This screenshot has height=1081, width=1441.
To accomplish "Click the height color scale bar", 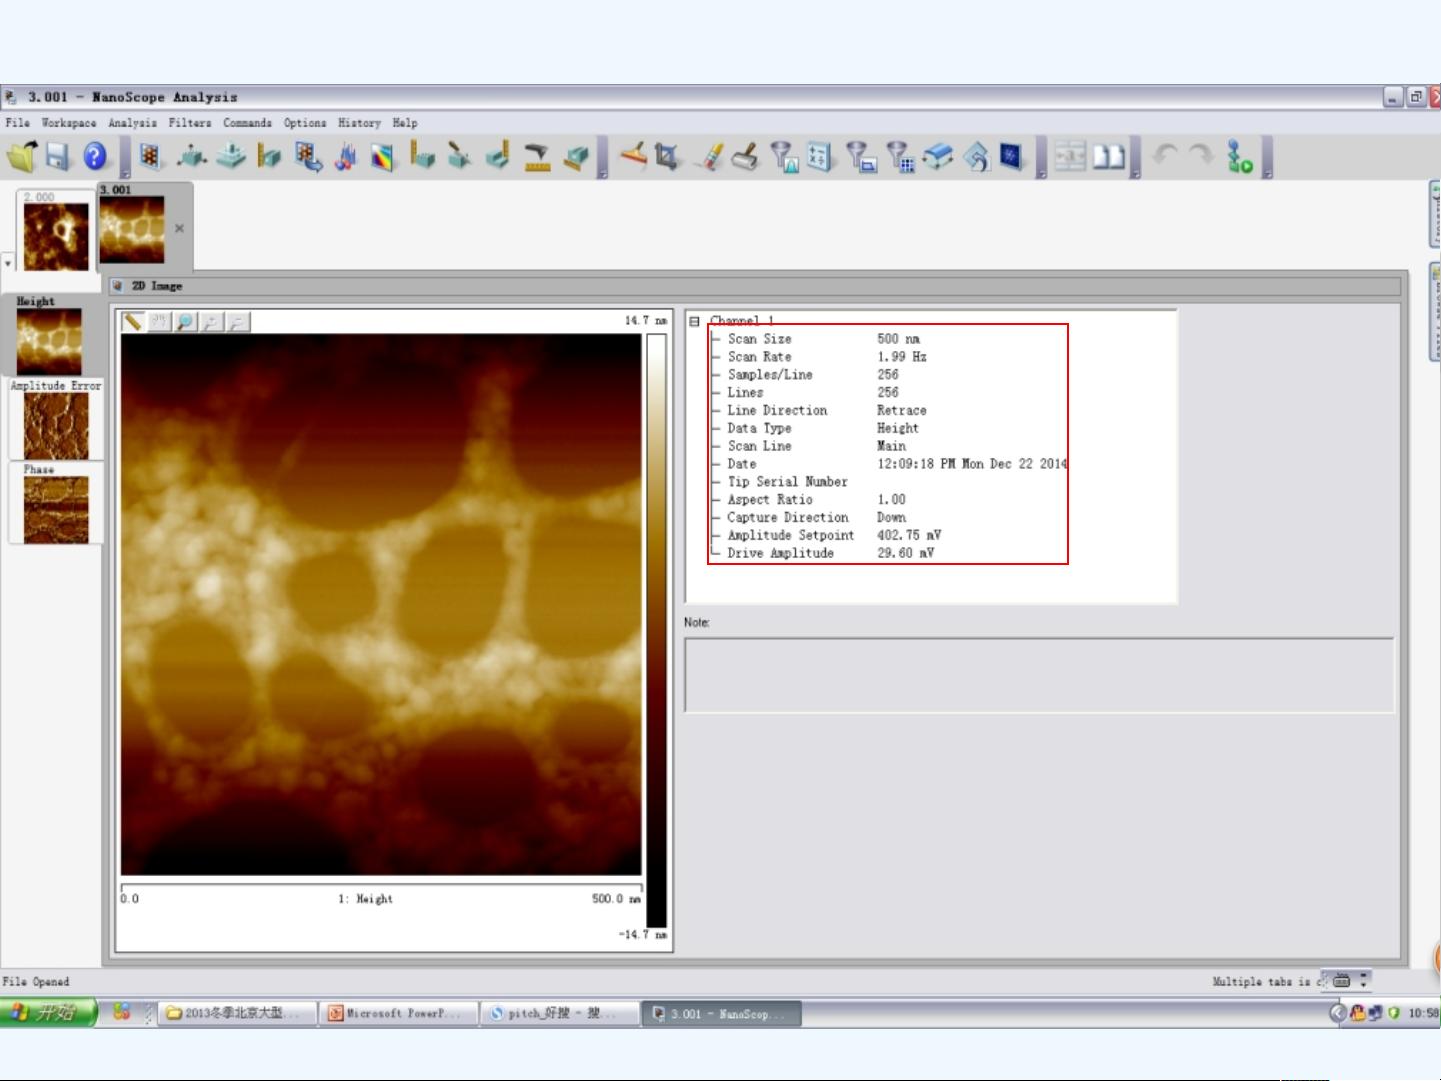I will [656, 630].
